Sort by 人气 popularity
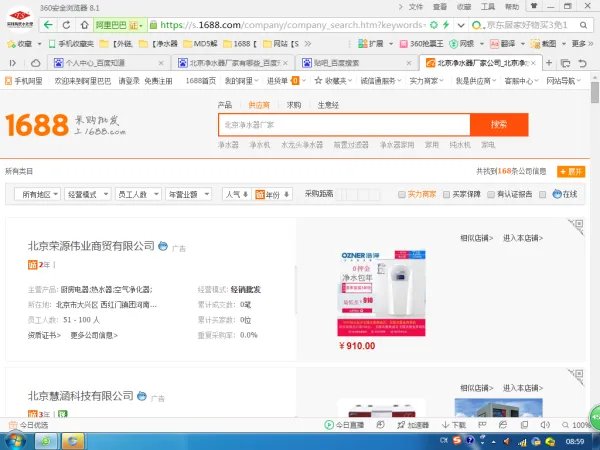The width and height of the screenshot is (600, 450). pyautogui.click(x=237, y=194)
